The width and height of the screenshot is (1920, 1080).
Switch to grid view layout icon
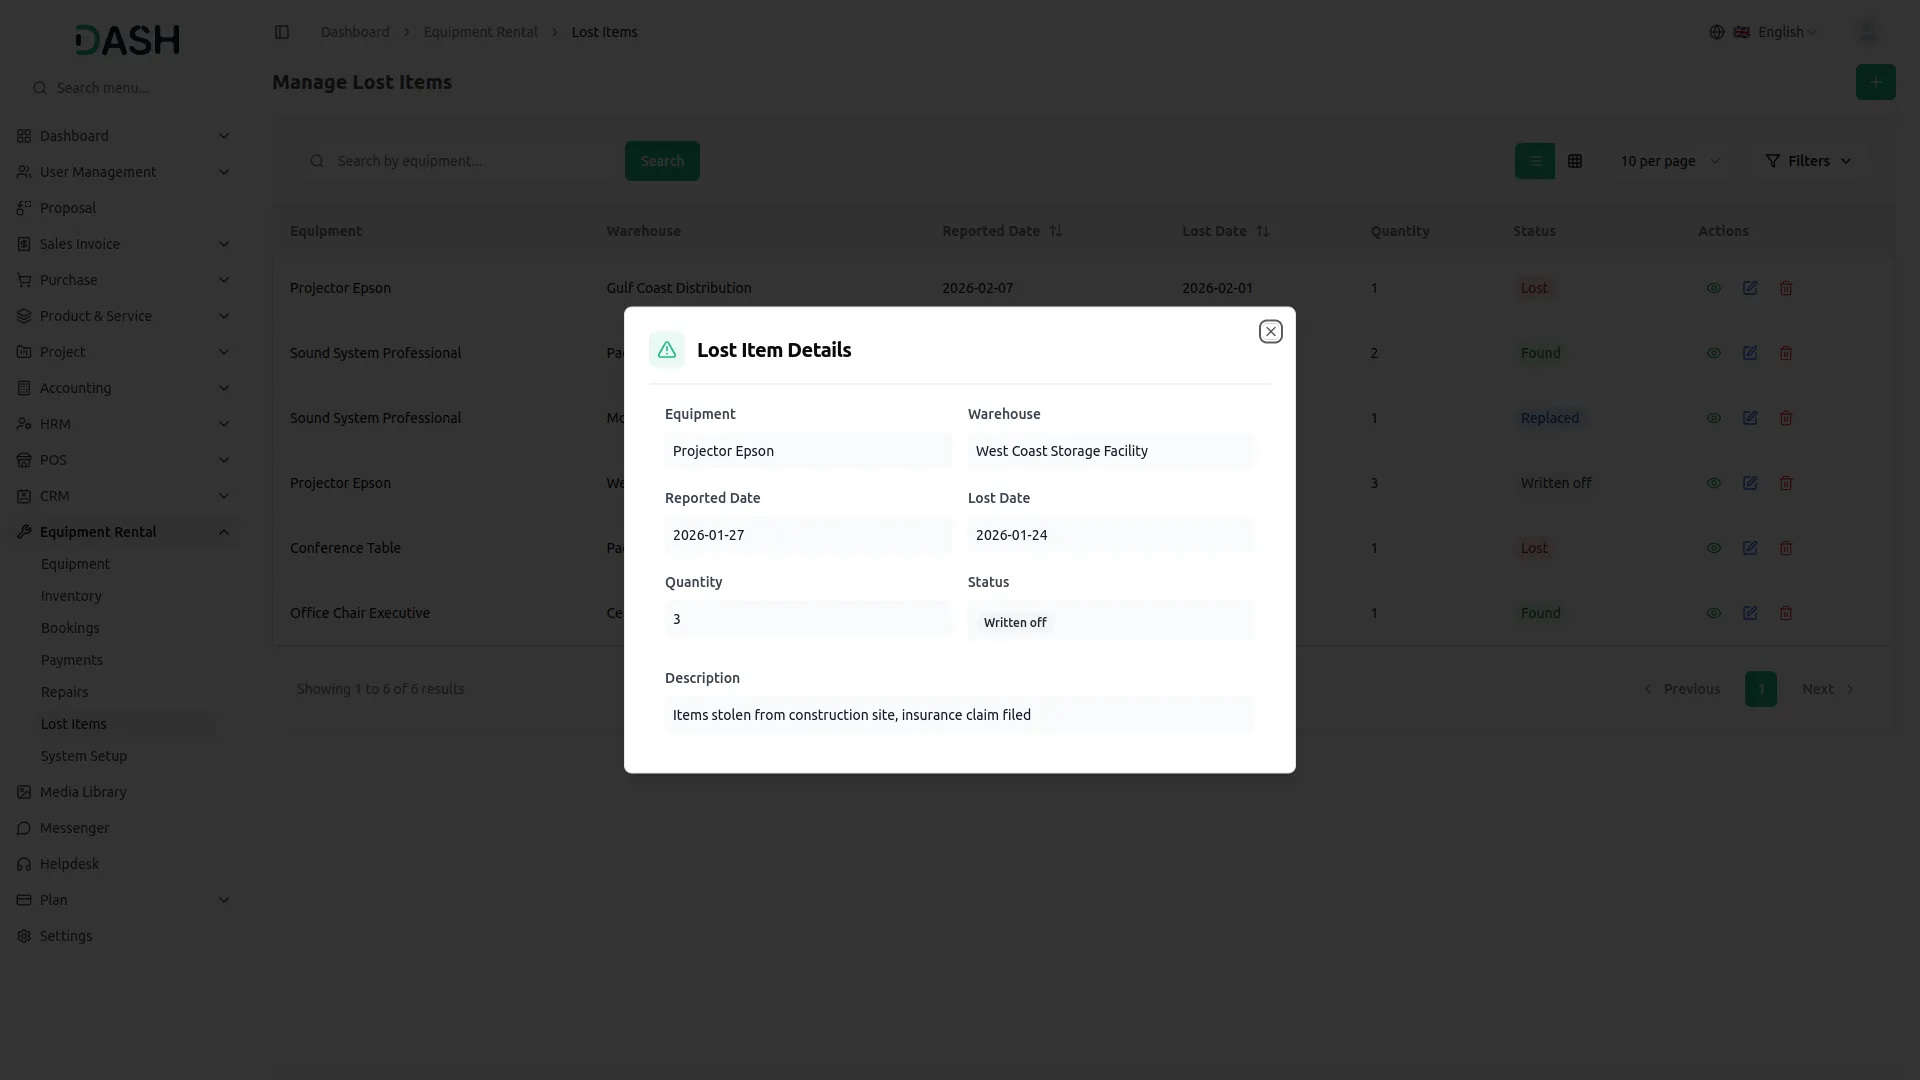1575,161
